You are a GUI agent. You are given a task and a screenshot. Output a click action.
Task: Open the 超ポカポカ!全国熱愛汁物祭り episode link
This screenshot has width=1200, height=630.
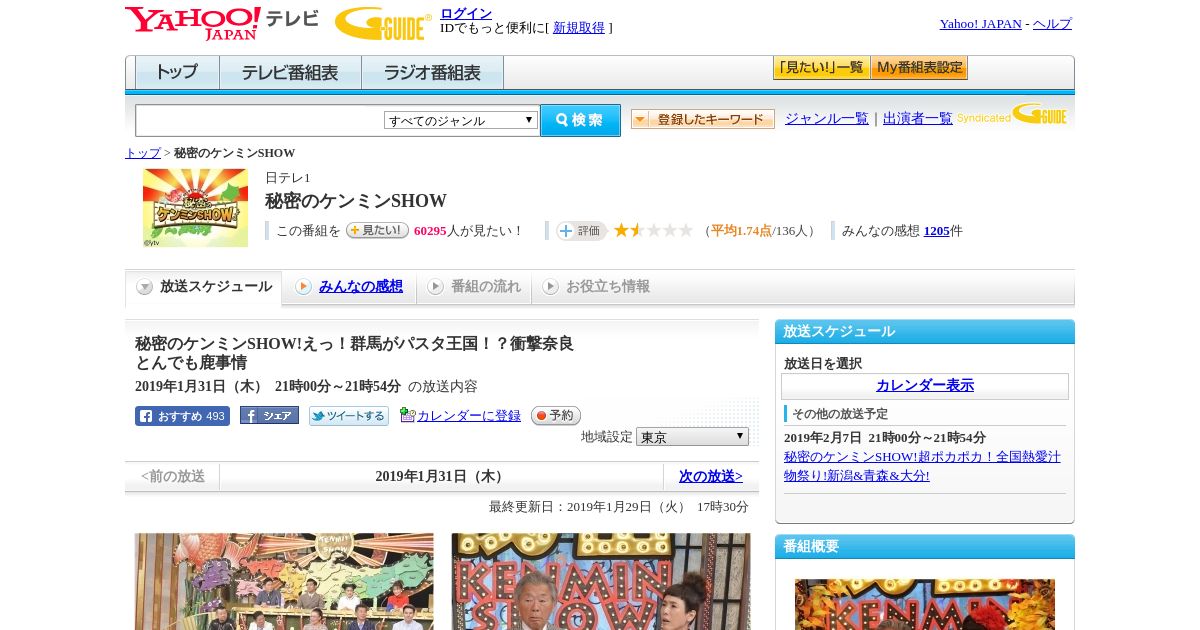(922, 466)
